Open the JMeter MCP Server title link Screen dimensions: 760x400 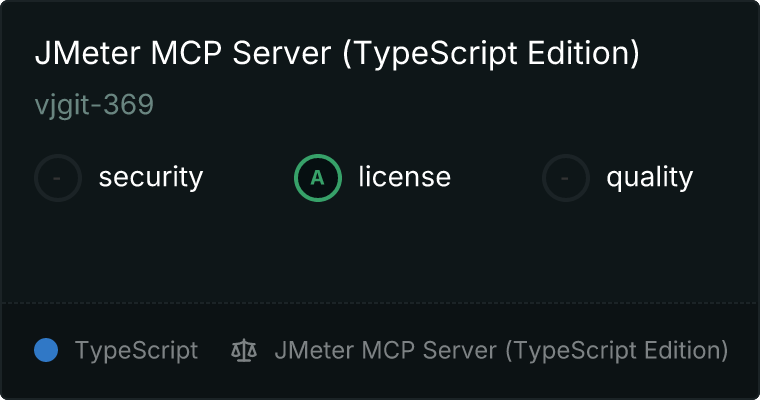(337, 53)
